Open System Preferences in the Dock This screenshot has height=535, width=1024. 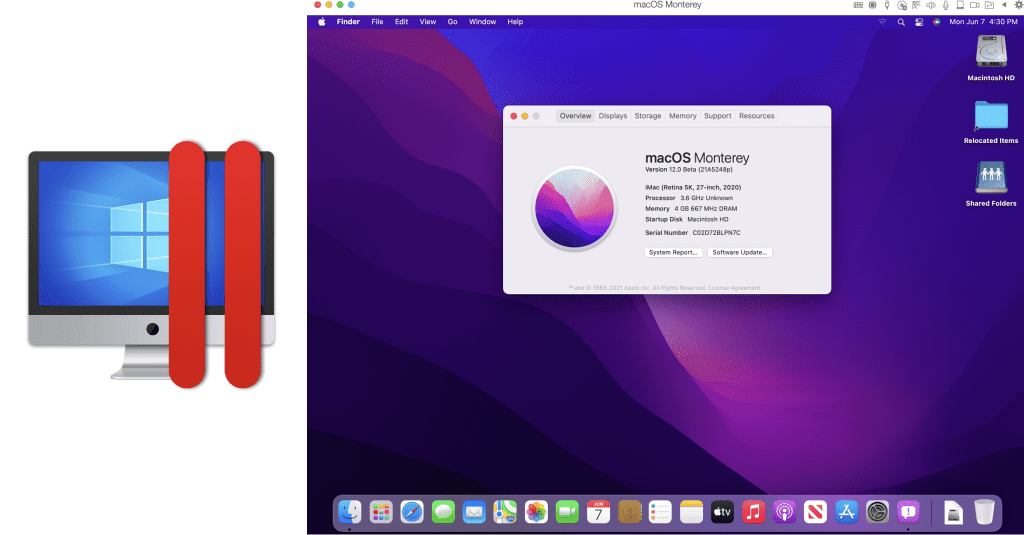click(x=877, y=512)
